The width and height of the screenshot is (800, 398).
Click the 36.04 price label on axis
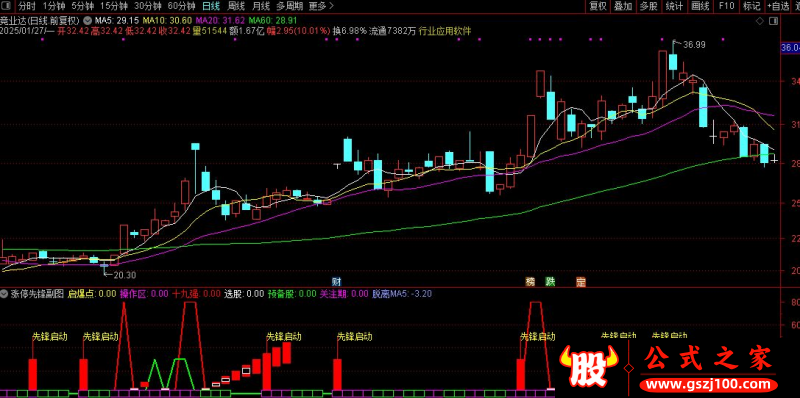[790, 48]
